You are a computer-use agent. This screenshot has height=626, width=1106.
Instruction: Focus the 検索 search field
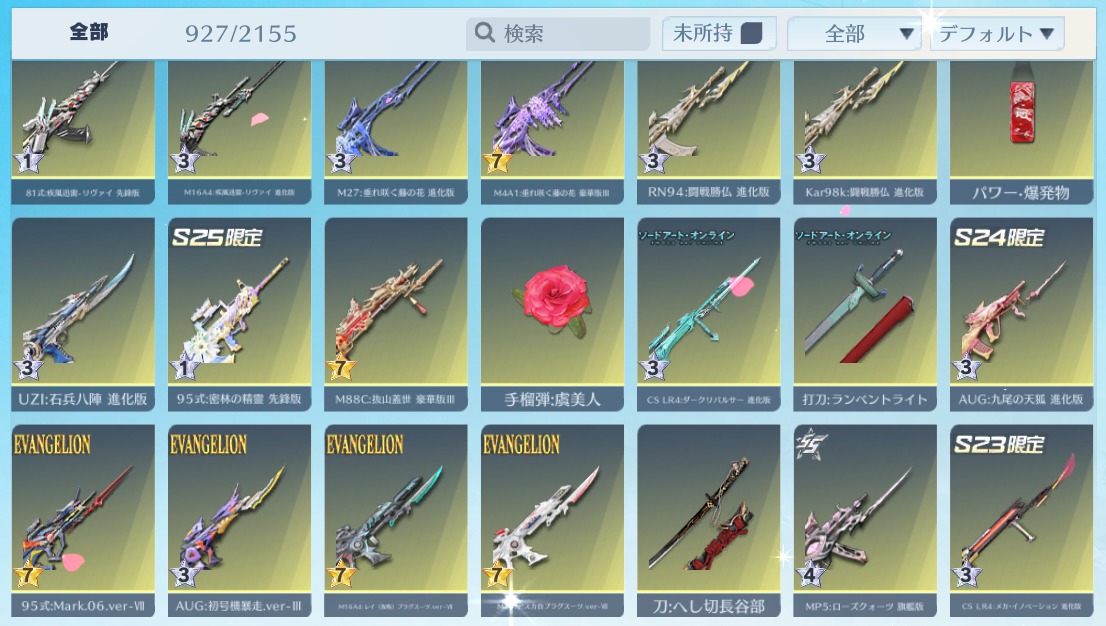point(558,33)
